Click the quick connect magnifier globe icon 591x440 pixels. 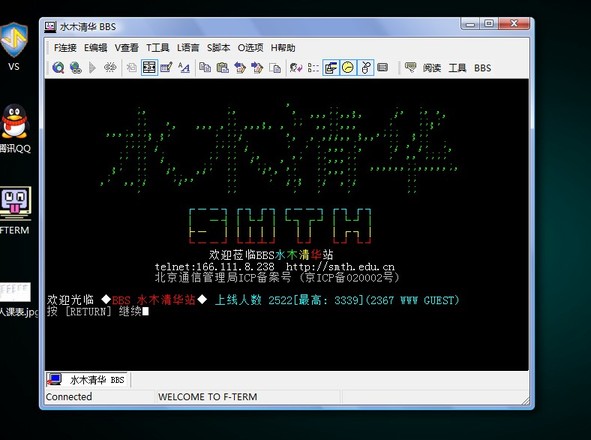[x=58, y=68]
